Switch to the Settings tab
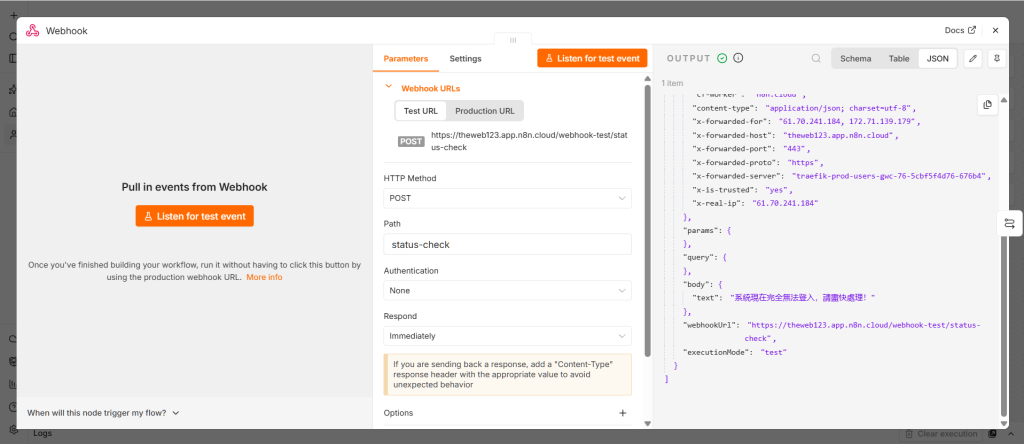 pyautogui.click(x=465, y=58)
